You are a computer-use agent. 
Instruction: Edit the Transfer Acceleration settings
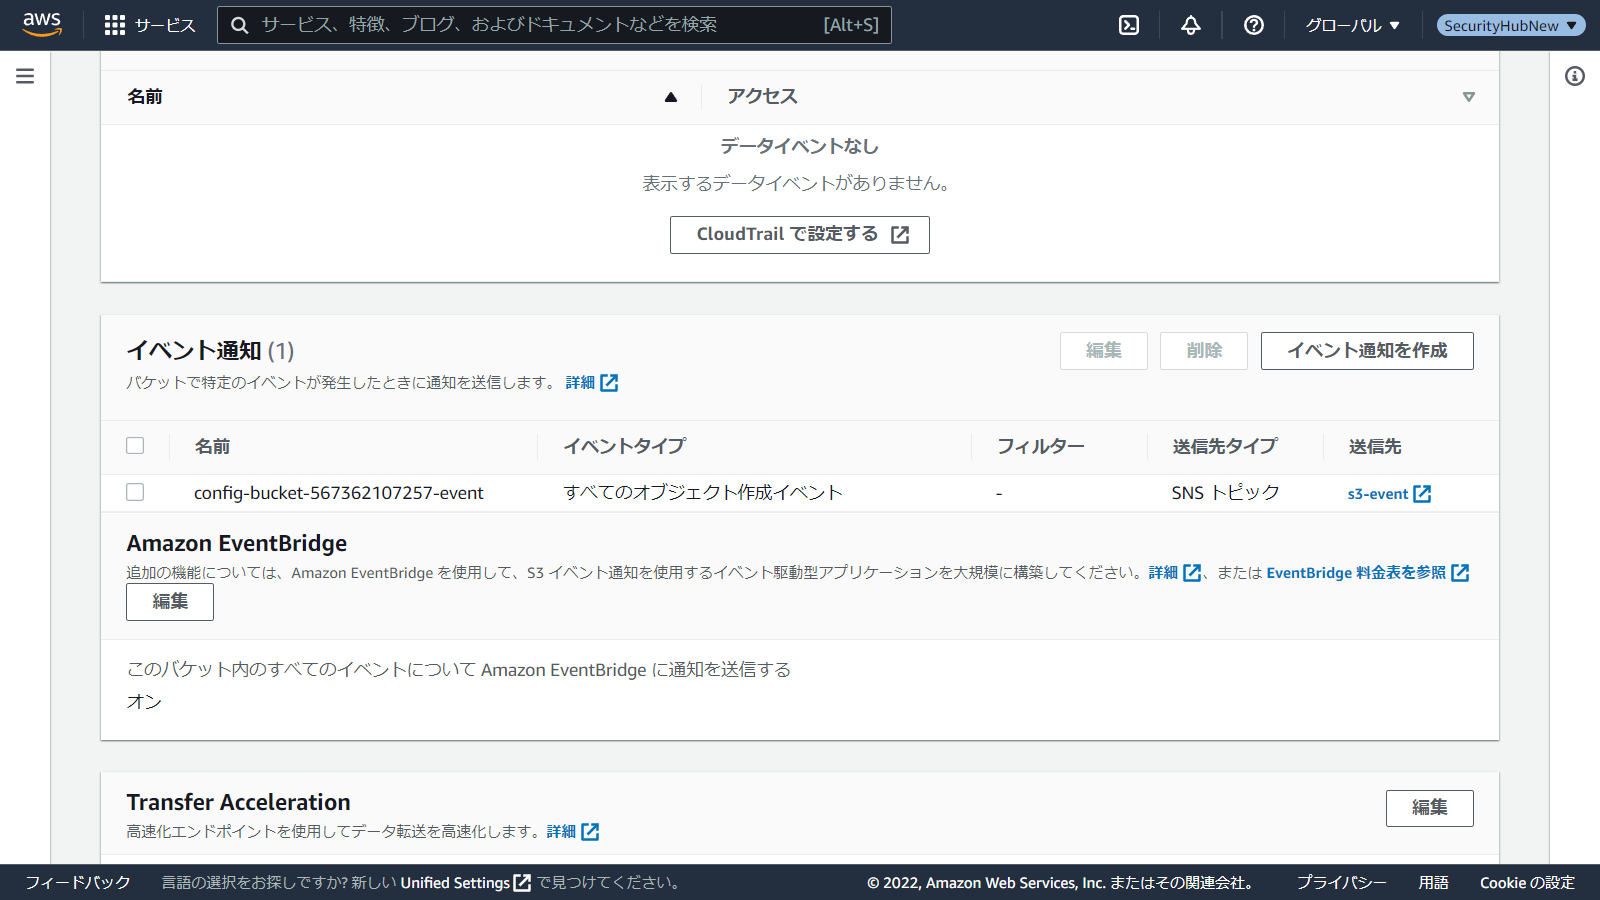pyautogui.click(x=1429, y=808)
